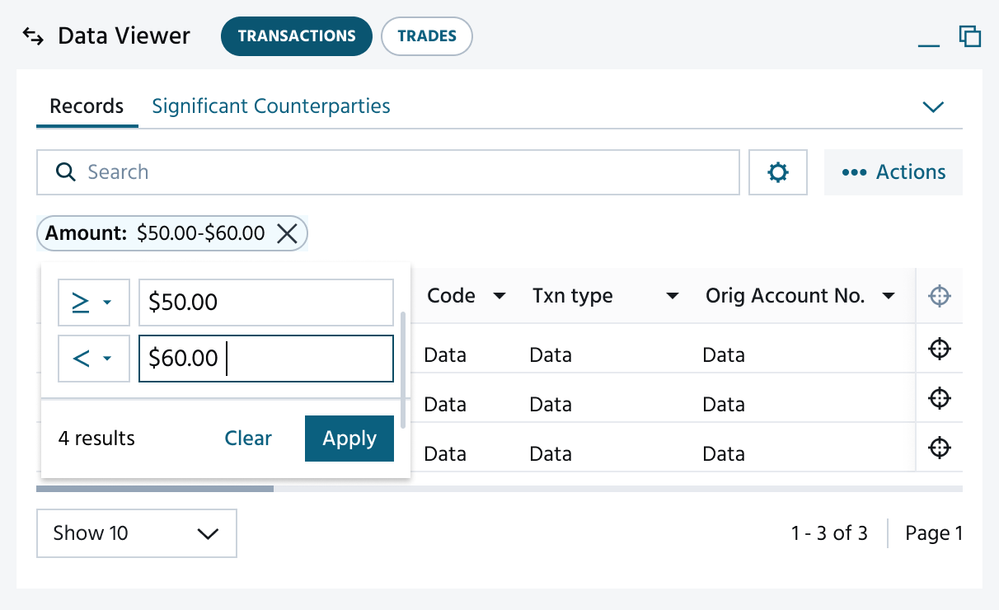The height and width of the screenshot is (610, 999).
Task: Collapse the panel using the chevron arrow
Action: [x=932, y=107]
